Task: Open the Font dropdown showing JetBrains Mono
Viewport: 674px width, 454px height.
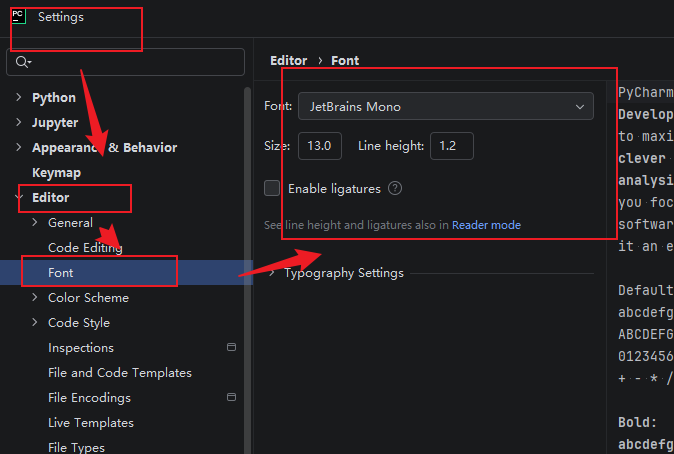Action: click(446, 106)
